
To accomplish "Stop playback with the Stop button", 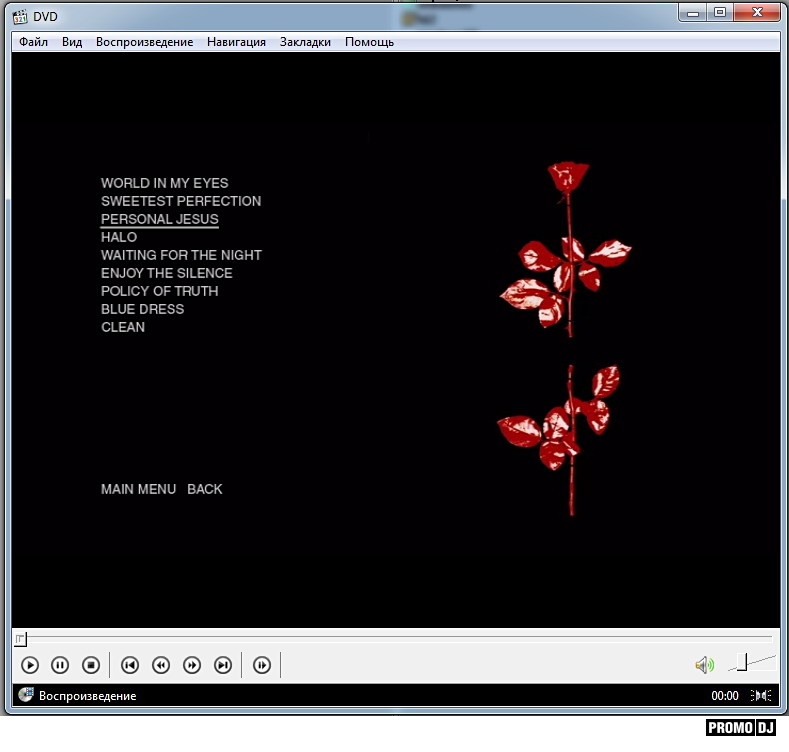I will point(91,665).
